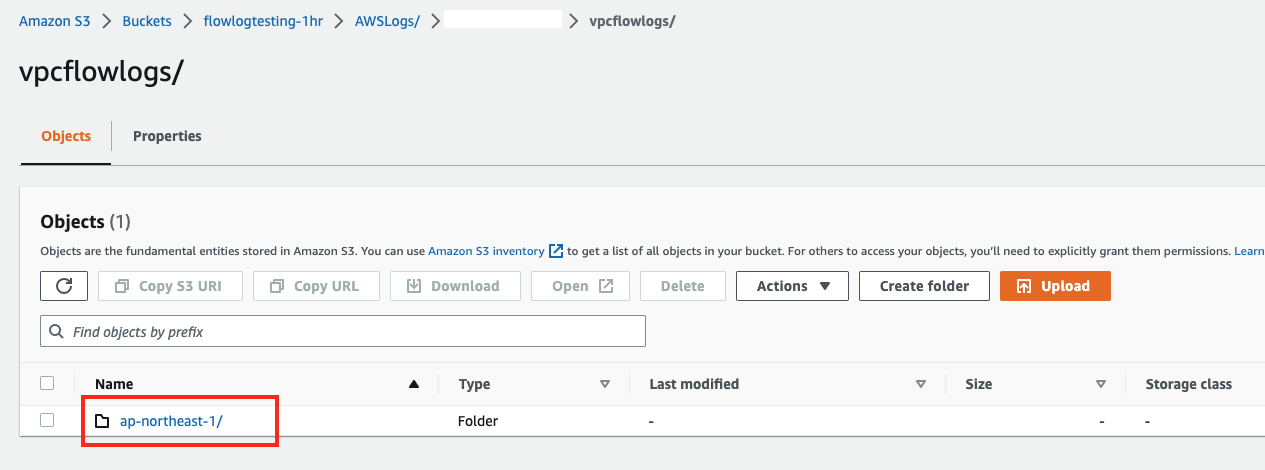Select the ap-northeast-1/ row checkbox
1265x470 pixels.
[x=47, y=421]
